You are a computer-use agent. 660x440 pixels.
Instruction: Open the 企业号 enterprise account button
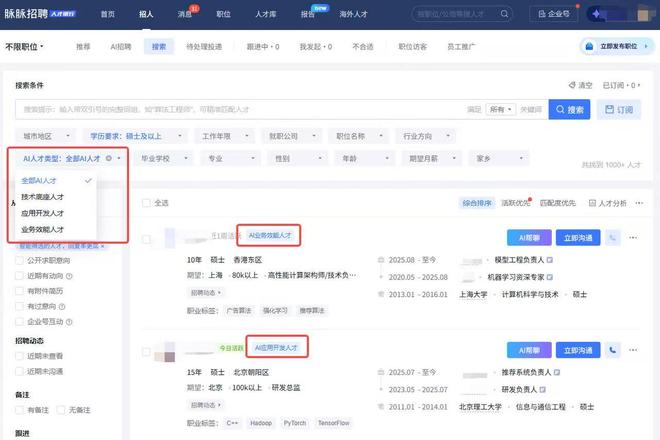pyautogui.click(x=554, y=14)
